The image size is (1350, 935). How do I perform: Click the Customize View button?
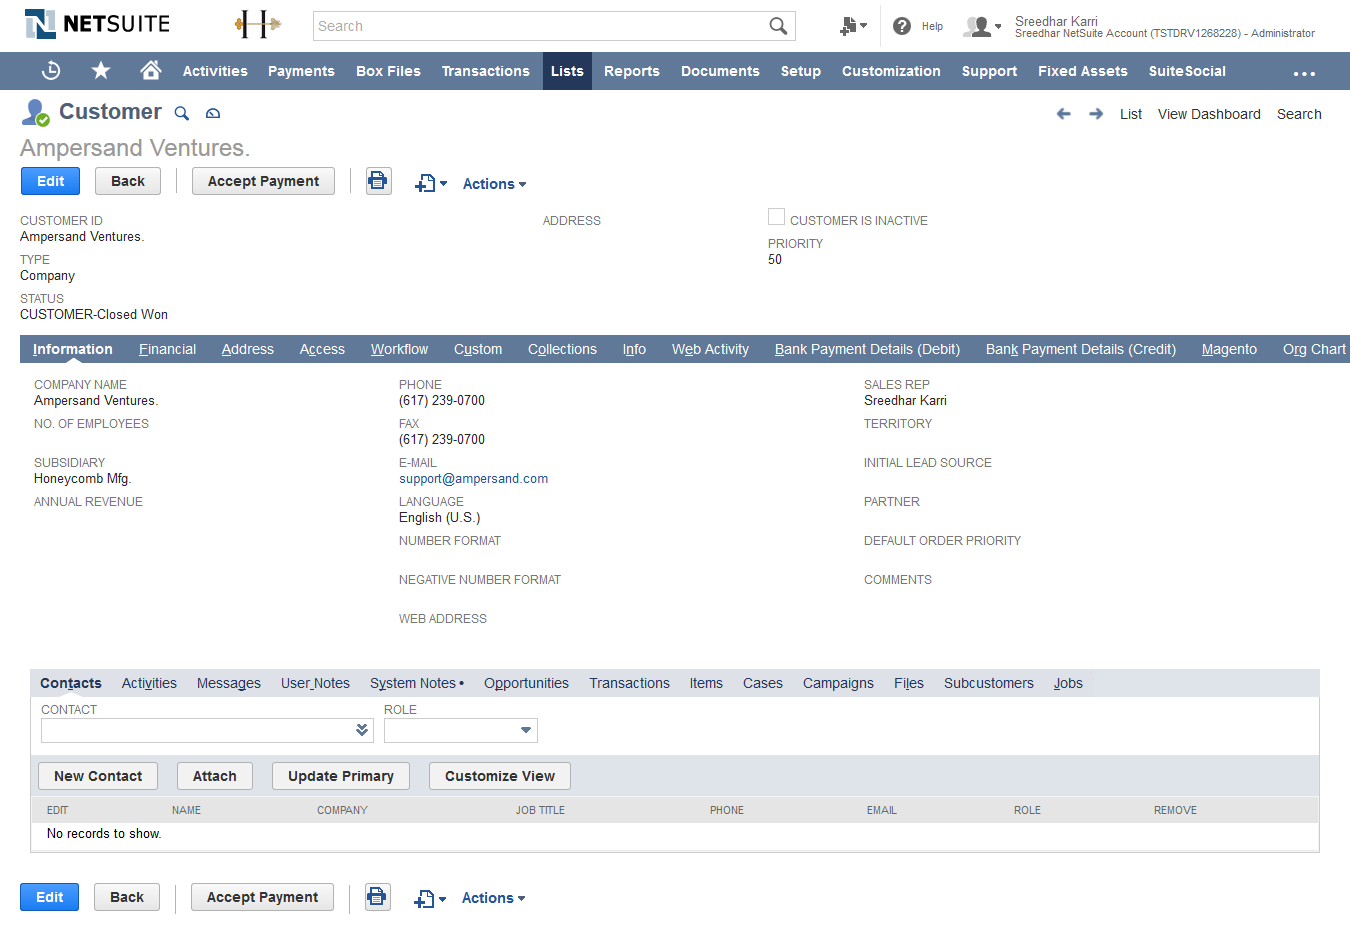click(500, 776)
